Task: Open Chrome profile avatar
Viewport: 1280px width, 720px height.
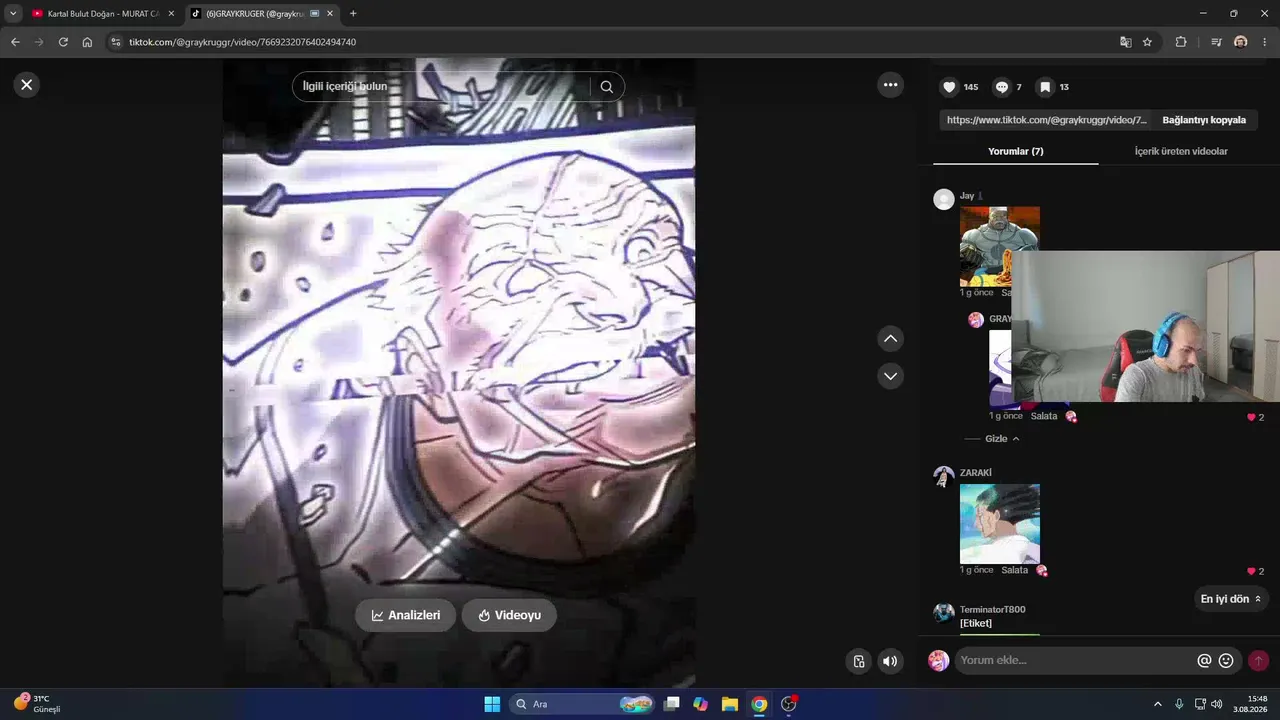Action: (x=1241, y=42)
